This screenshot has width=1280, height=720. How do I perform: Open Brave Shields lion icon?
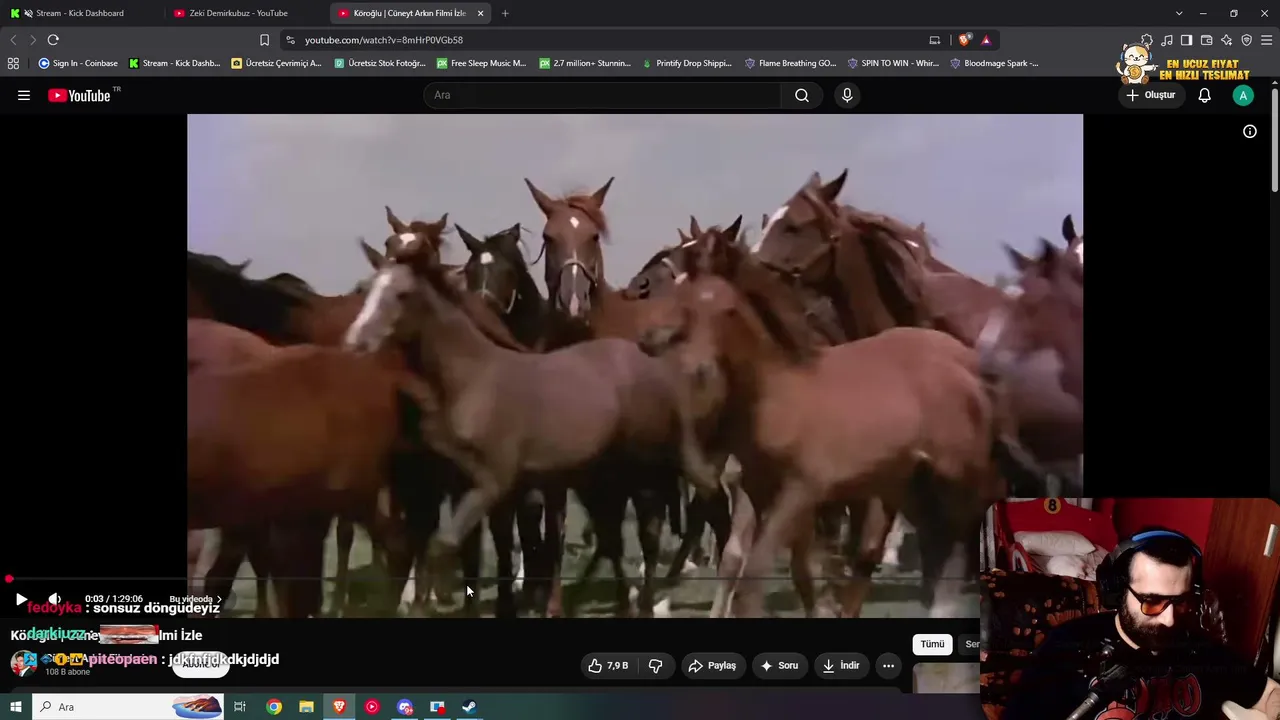coord(964,40)
